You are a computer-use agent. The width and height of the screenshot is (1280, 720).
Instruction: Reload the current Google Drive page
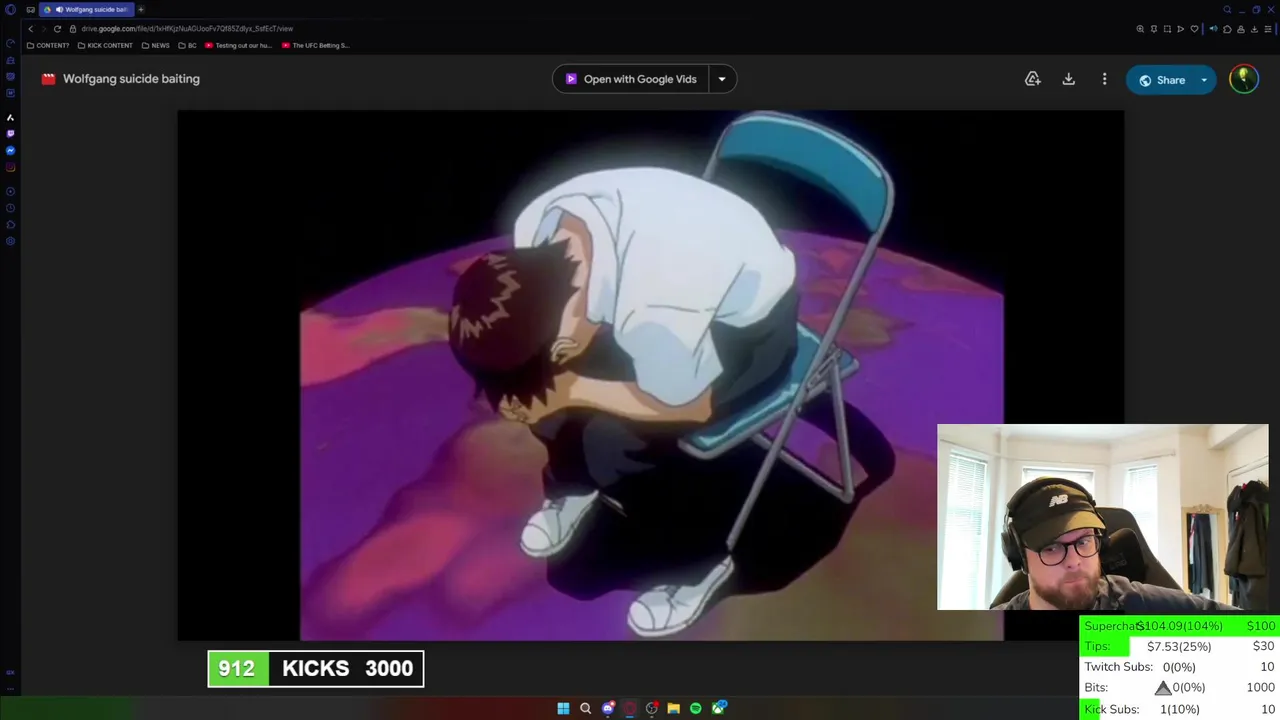(x=57, y=29)
